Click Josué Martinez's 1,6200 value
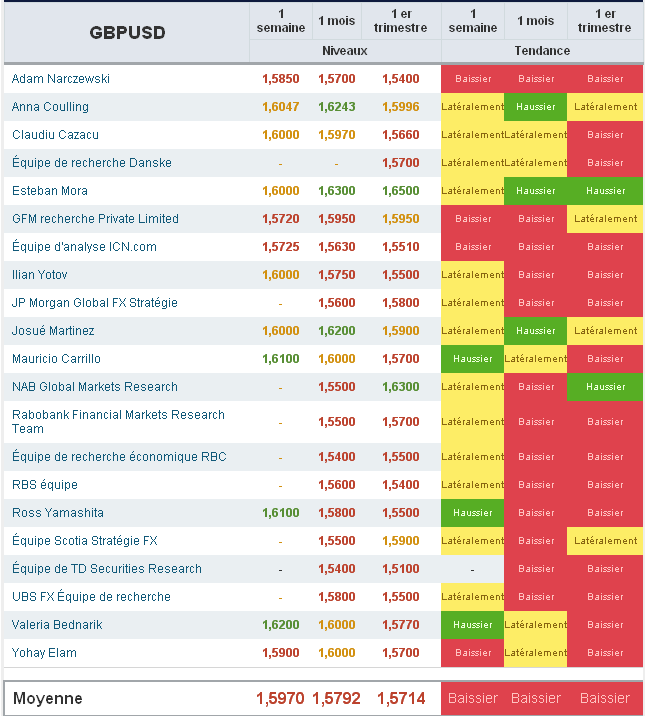Viewport: 645px width, 716px height. tap(337, 331)
